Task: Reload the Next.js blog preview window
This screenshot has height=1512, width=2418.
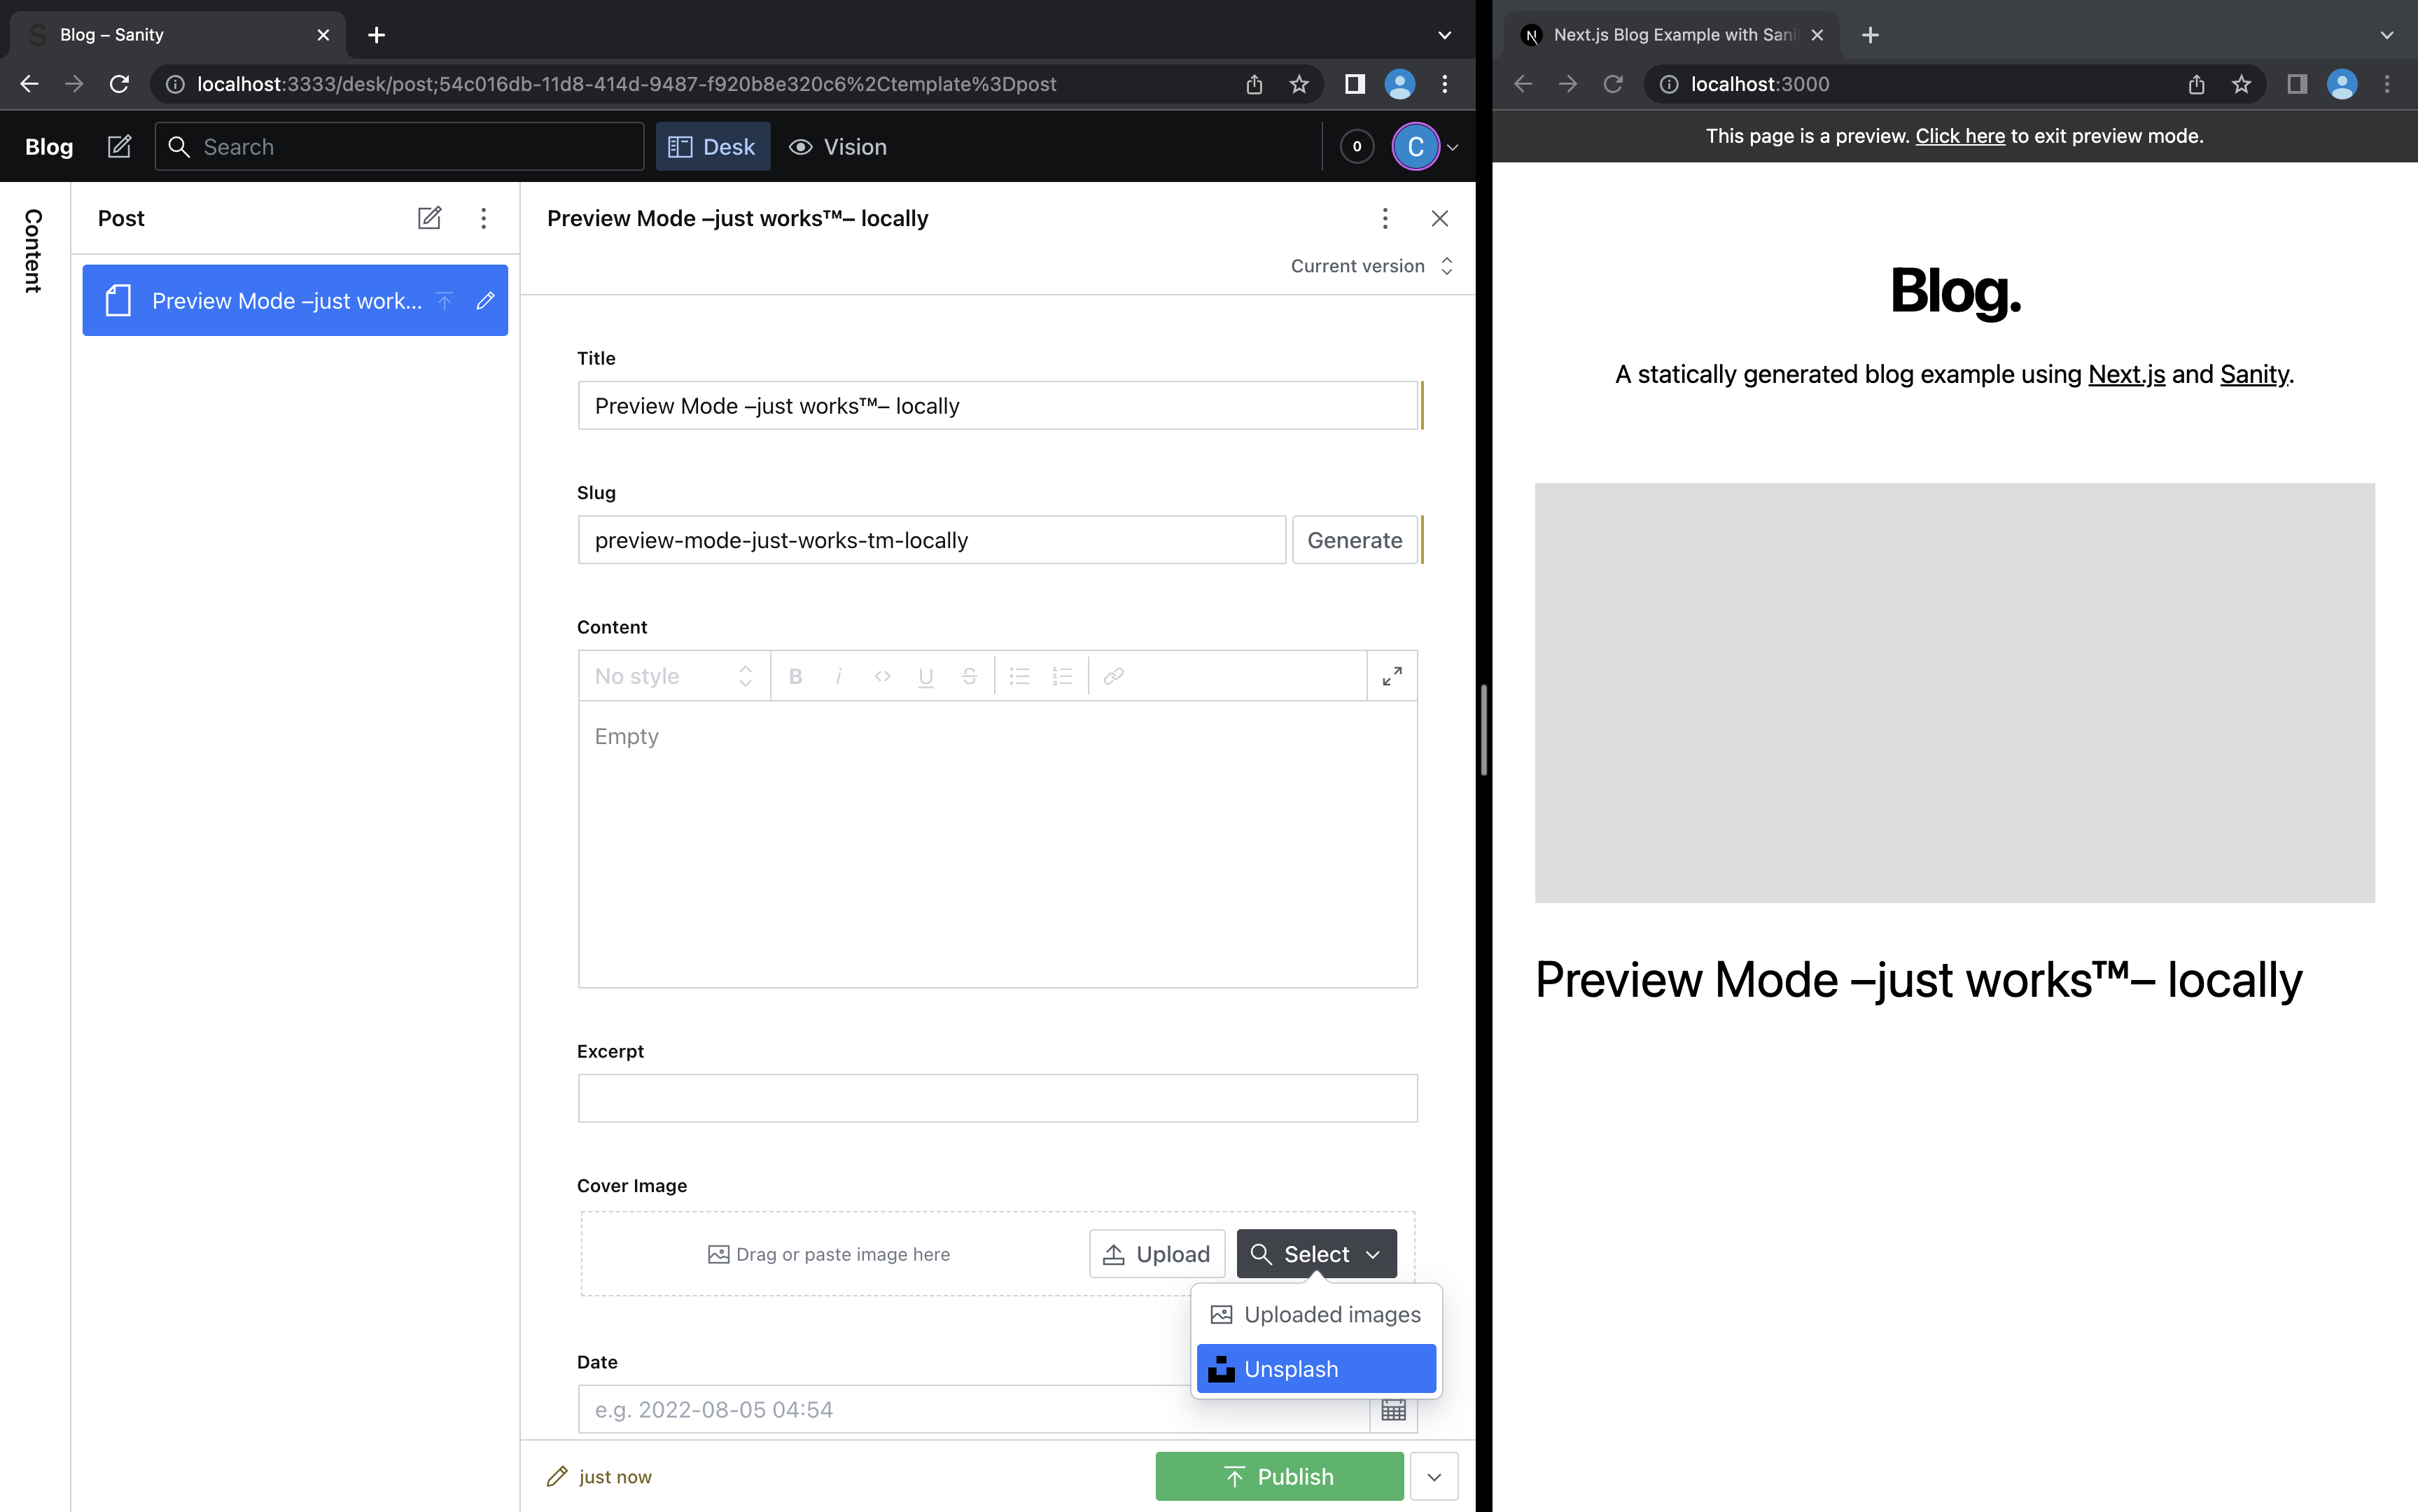Action: (x=1613, y=84)
